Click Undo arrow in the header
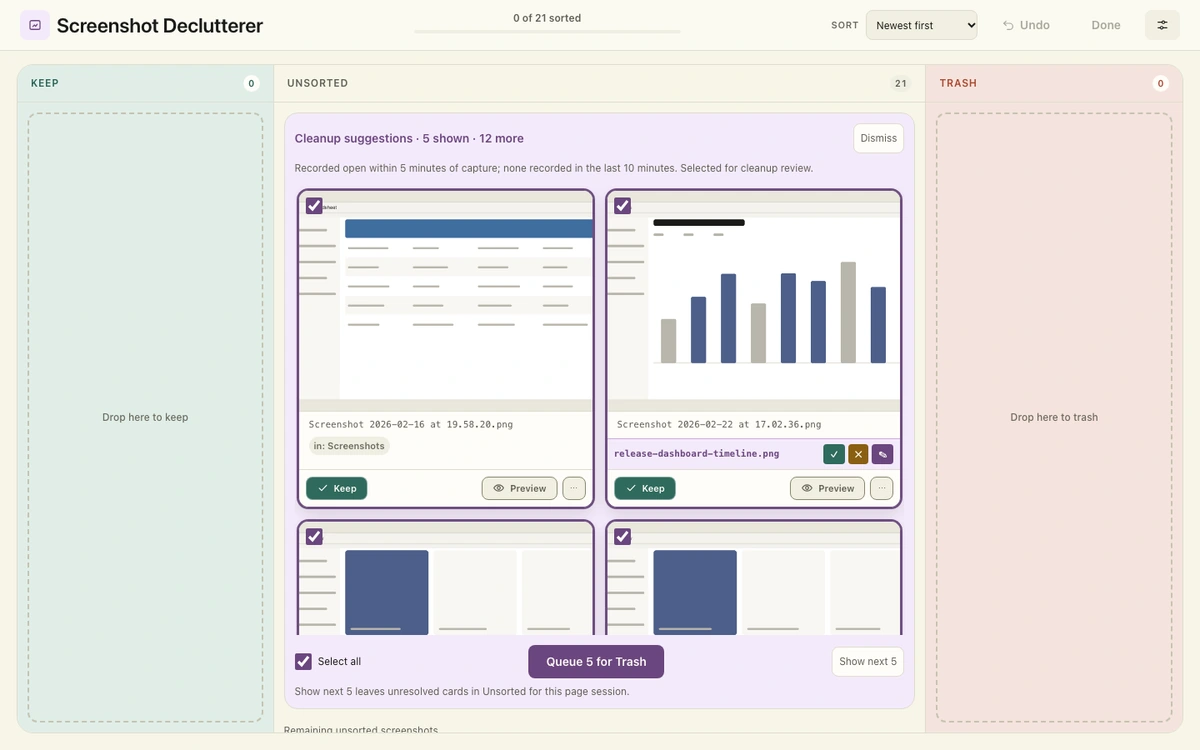This screenshot has height=750, width=1200. click(x=1026, y=25)
